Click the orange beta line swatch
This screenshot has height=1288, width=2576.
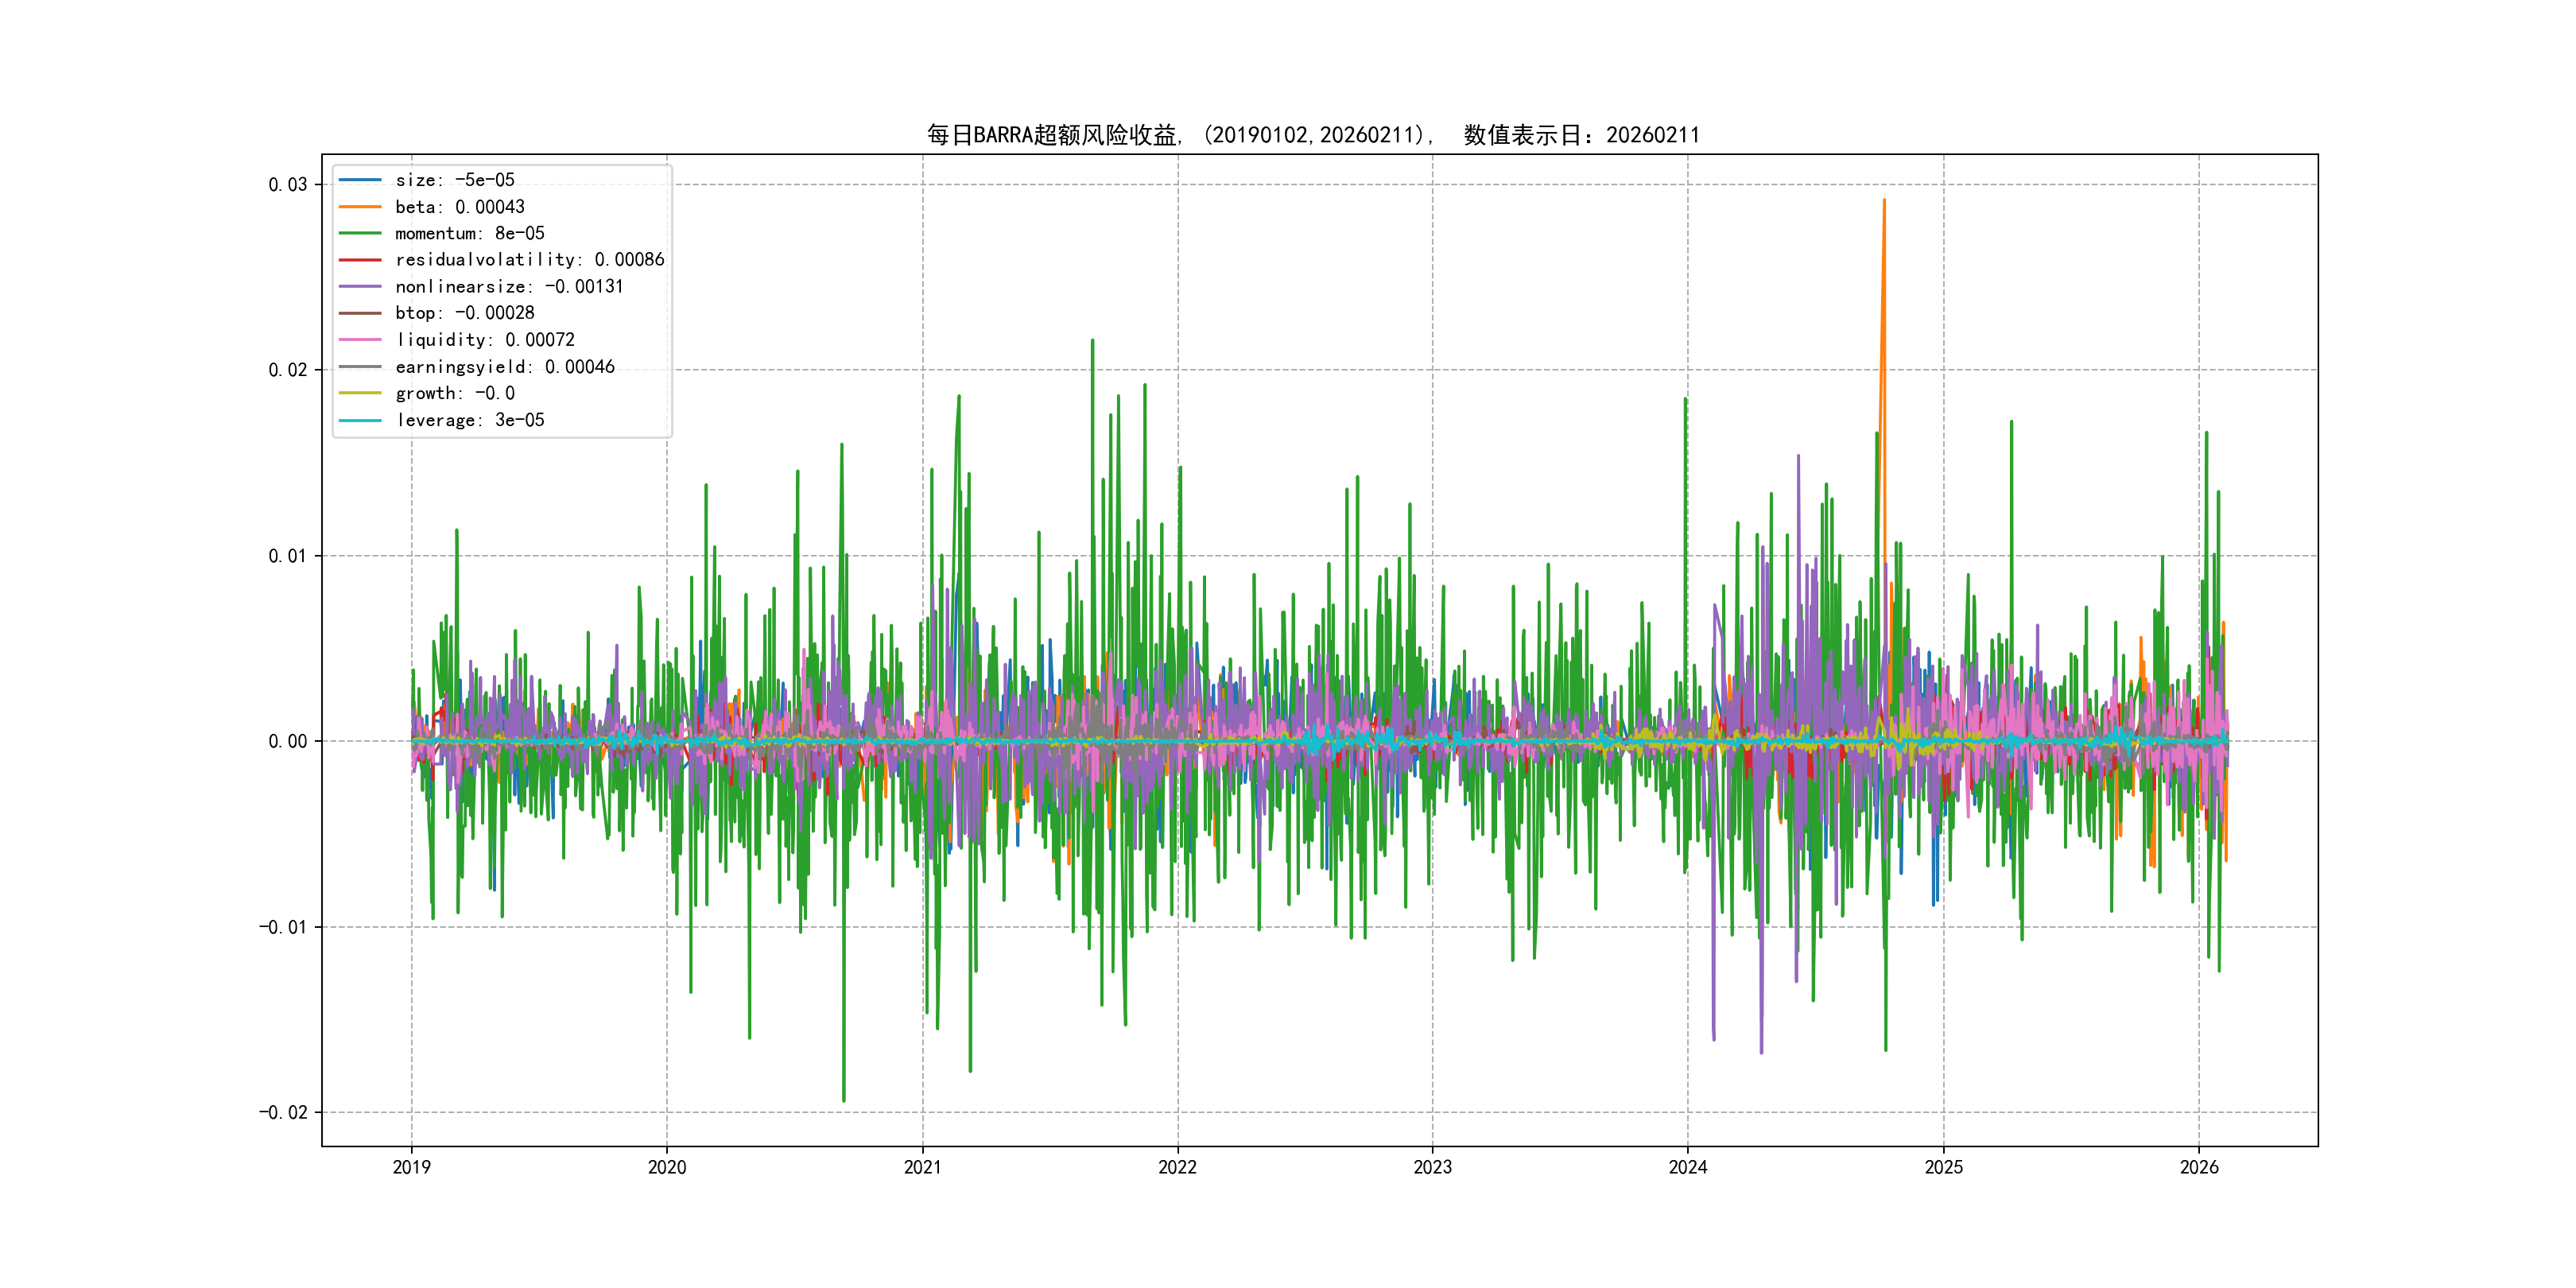[360, 207]
